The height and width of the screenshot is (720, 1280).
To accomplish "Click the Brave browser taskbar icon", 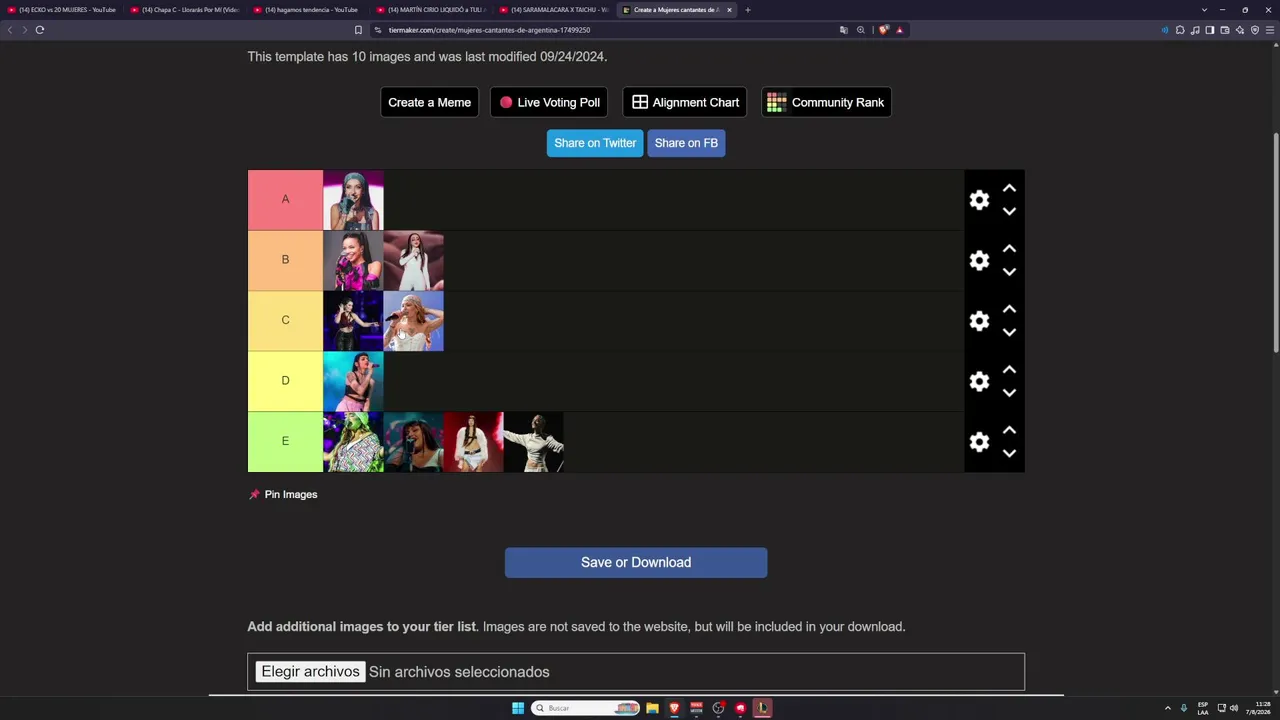I will [674, 708].
